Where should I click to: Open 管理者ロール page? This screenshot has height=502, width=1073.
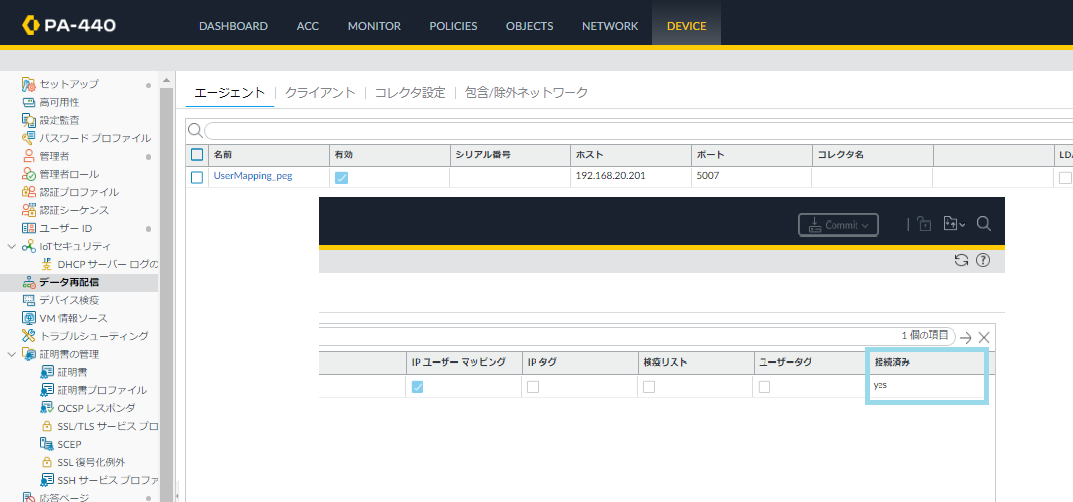tap(68, 174)
